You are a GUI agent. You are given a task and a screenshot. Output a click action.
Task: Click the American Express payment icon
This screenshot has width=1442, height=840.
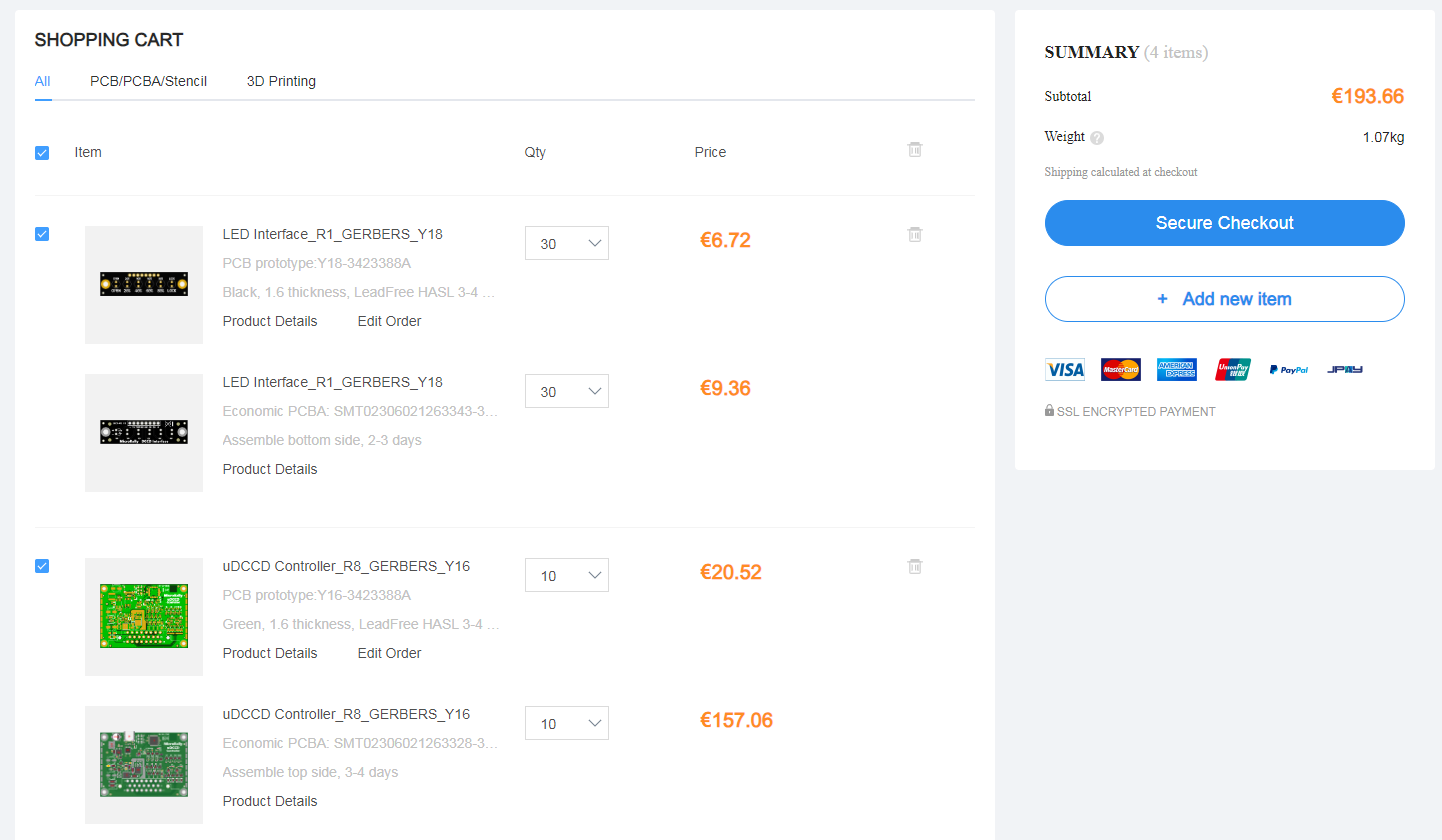[x=1177, y=370]
